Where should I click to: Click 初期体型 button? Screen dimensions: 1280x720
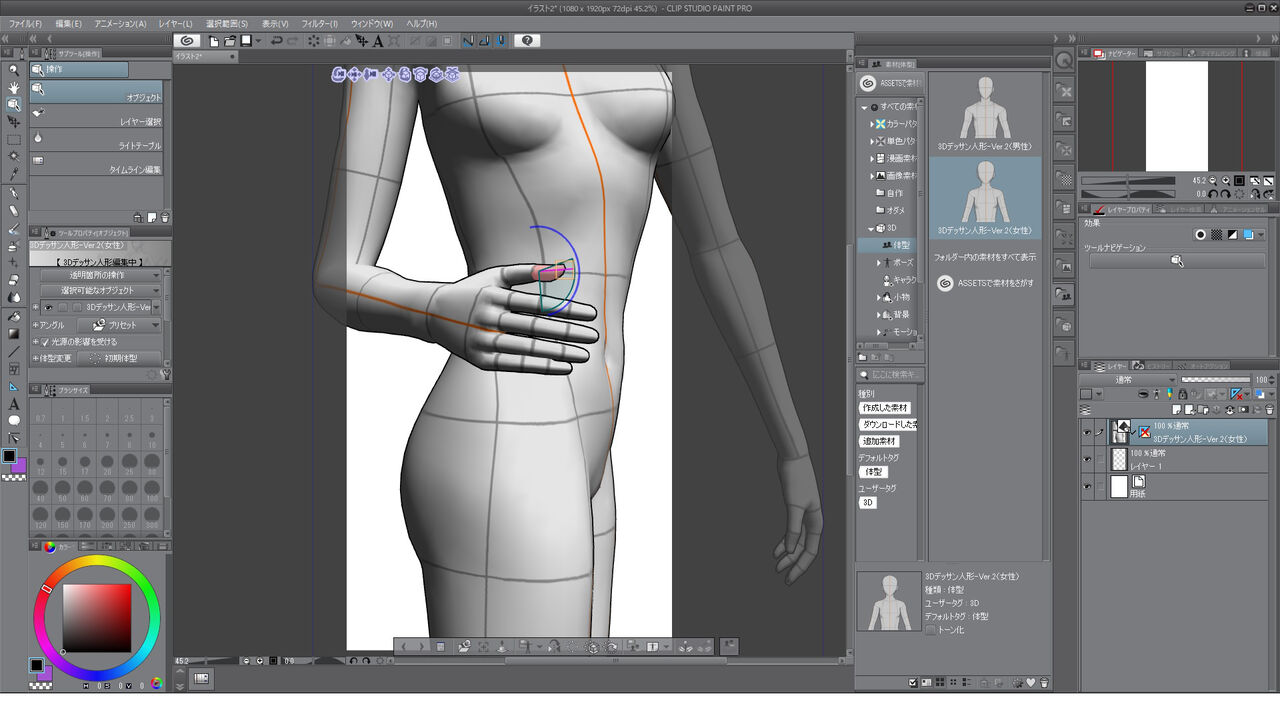coord(118,358)
